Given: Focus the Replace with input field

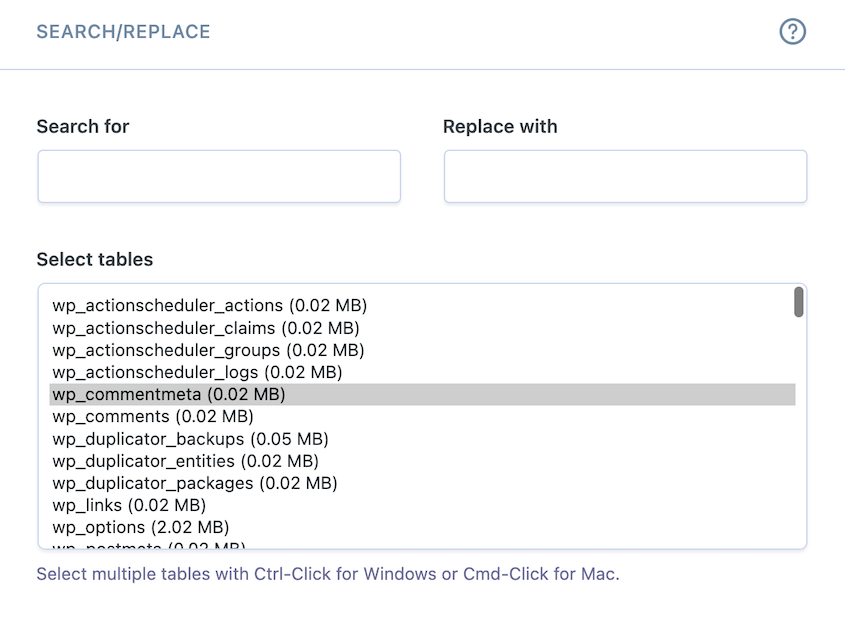Looking at the screenshot, I should click(x=625, y=176).
